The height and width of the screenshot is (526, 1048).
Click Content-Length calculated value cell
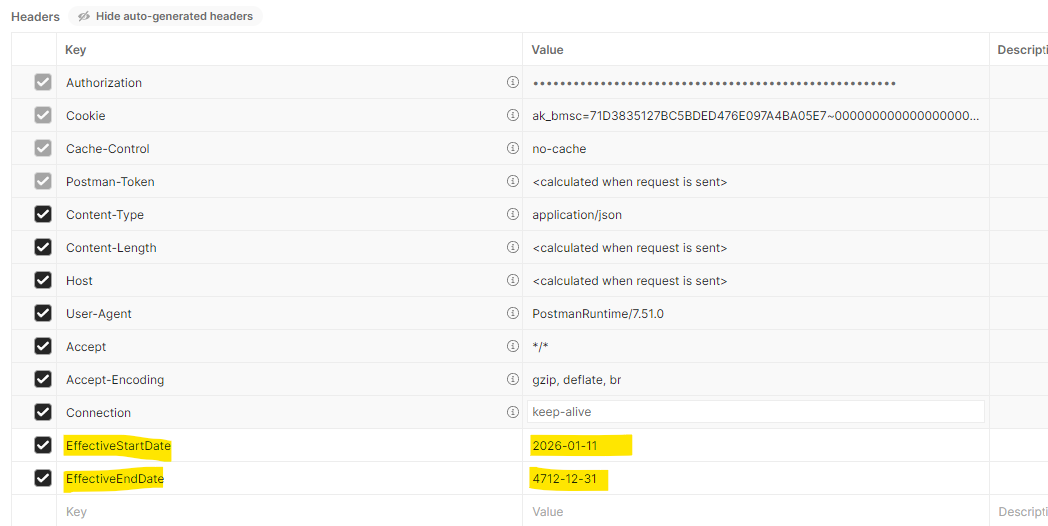click(756, 247)
